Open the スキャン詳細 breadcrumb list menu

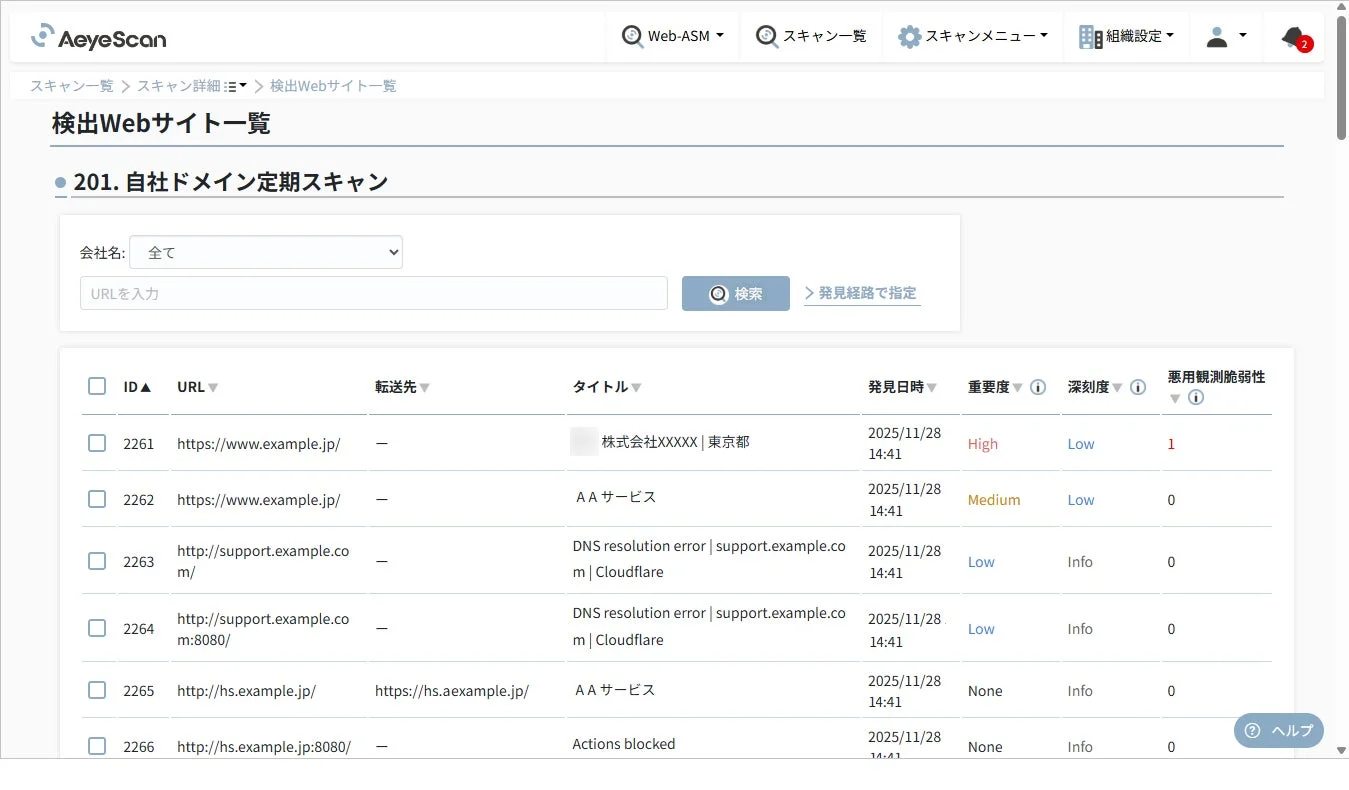pos(233,85)
